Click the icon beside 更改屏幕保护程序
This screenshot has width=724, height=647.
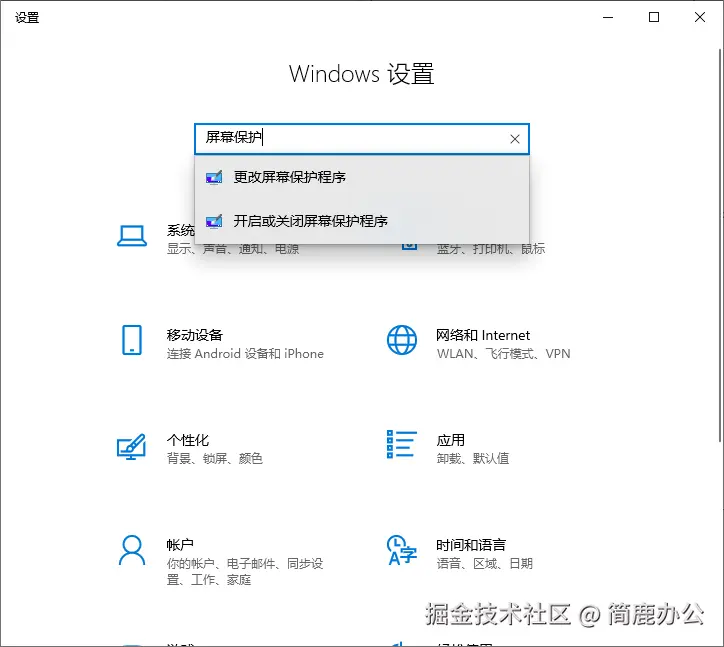pos(214,177)
